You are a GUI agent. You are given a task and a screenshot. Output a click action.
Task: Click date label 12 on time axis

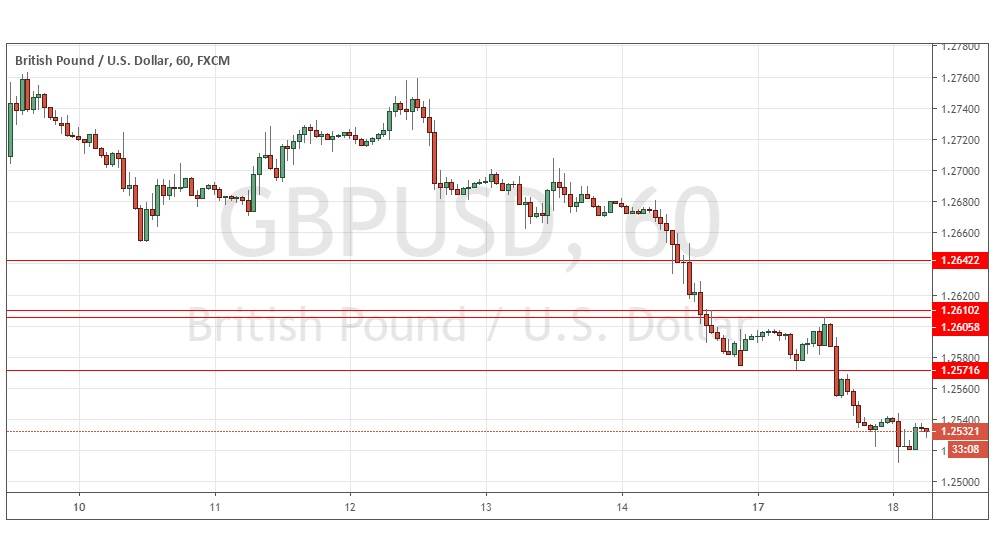pyautogui.click(x=350, y=505)
